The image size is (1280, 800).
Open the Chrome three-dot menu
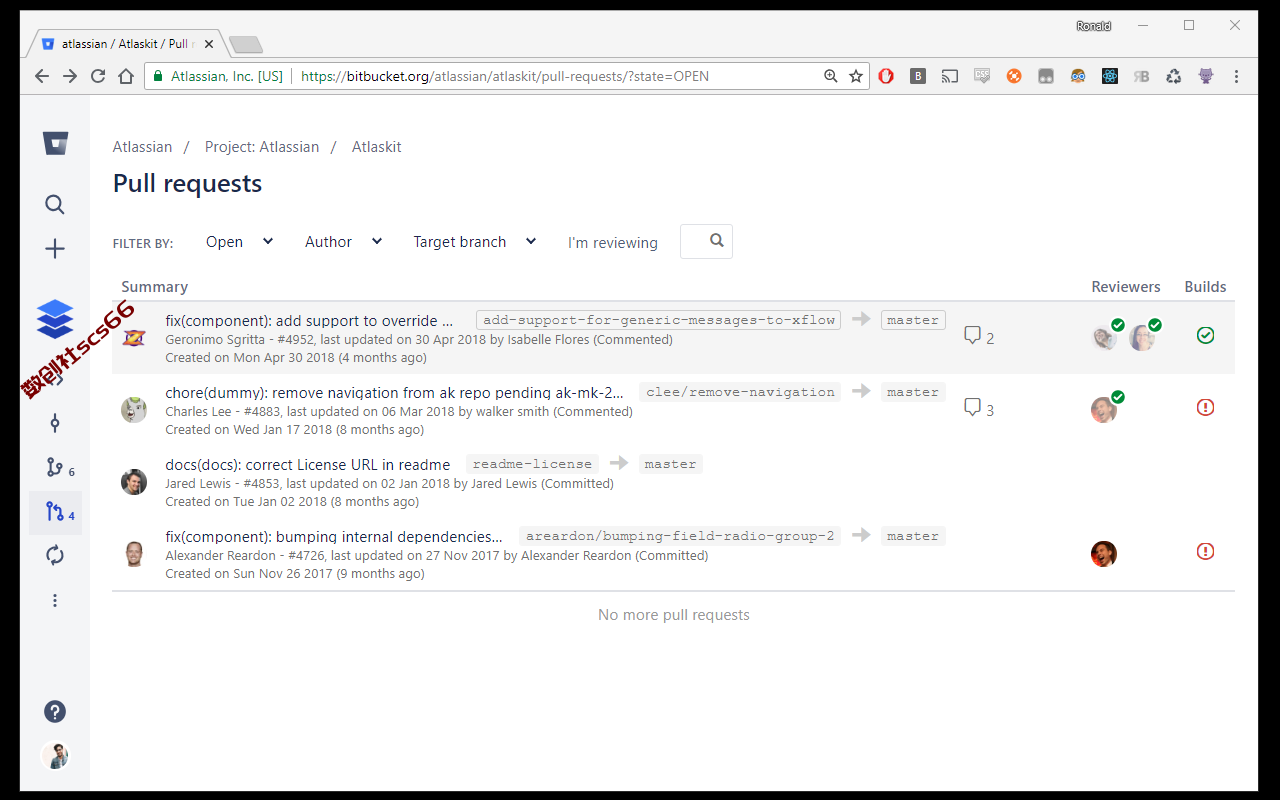coord(1236,76)
